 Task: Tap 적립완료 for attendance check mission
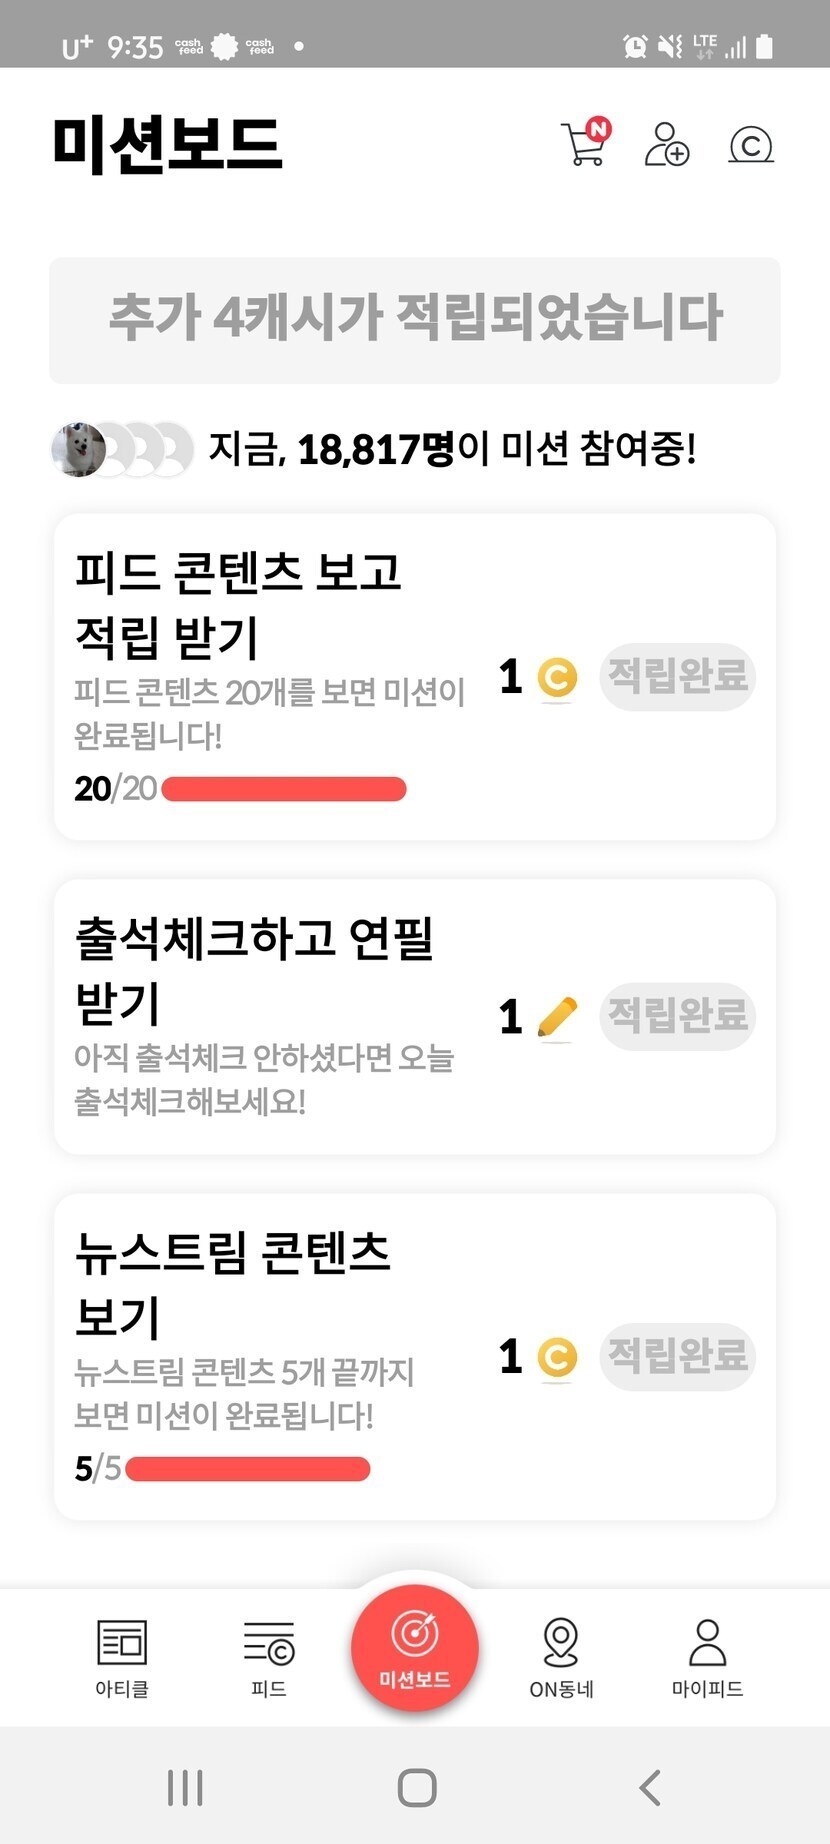coord(677,1016)
